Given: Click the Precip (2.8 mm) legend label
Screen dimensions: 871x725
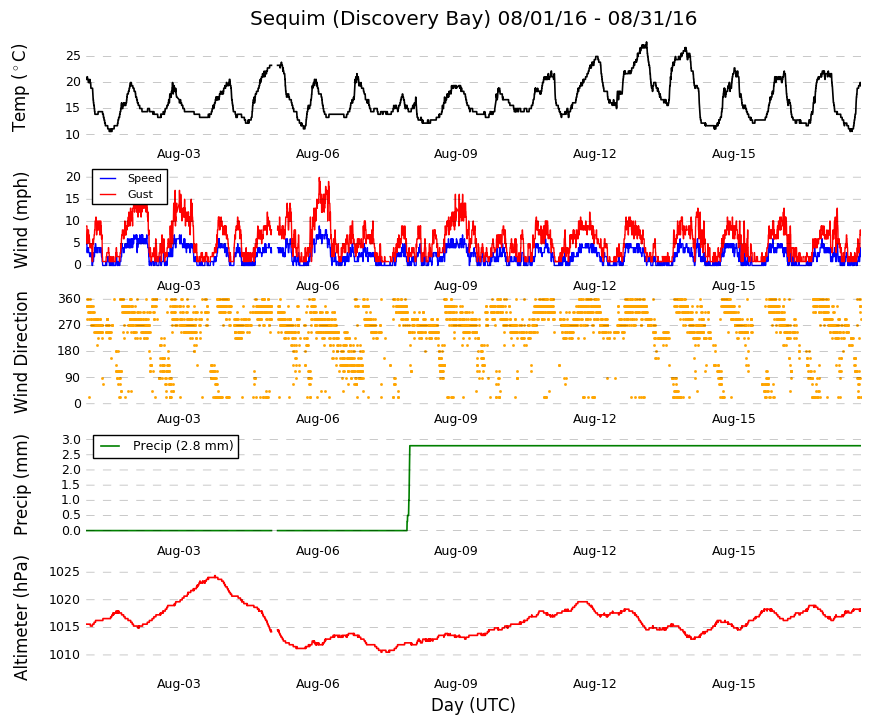Looking at the screenshot, I should coord(183,446).
